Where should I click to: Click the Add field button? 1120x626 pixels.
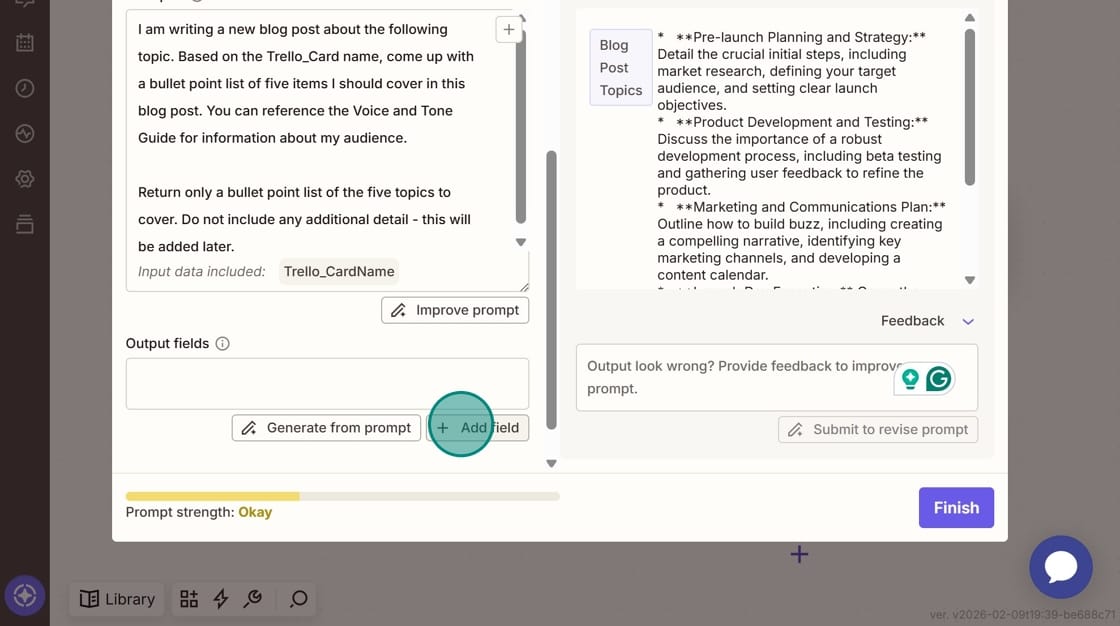click(480, 427)
